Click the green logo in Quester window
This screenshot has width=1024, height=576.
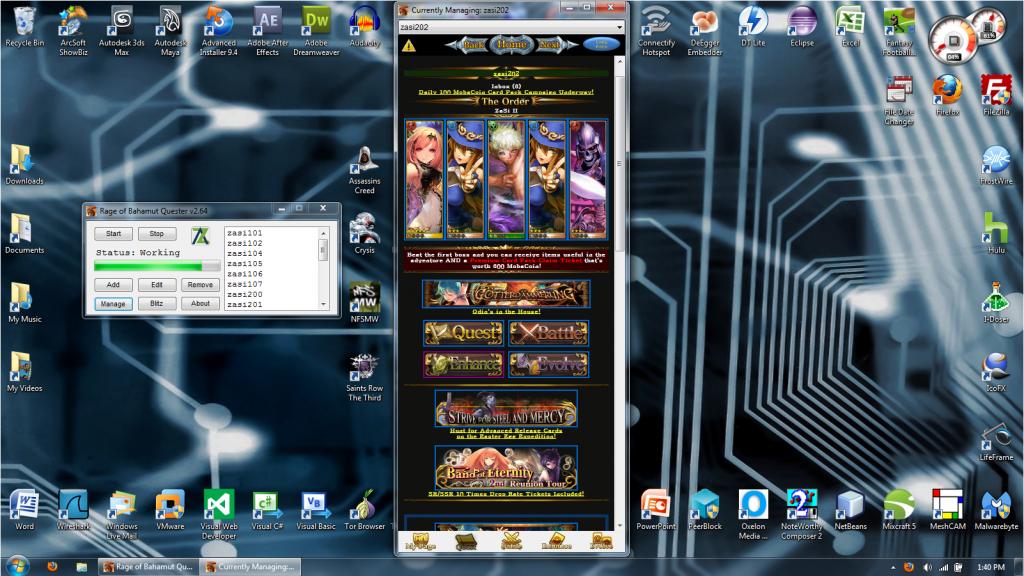click(200, 235)
